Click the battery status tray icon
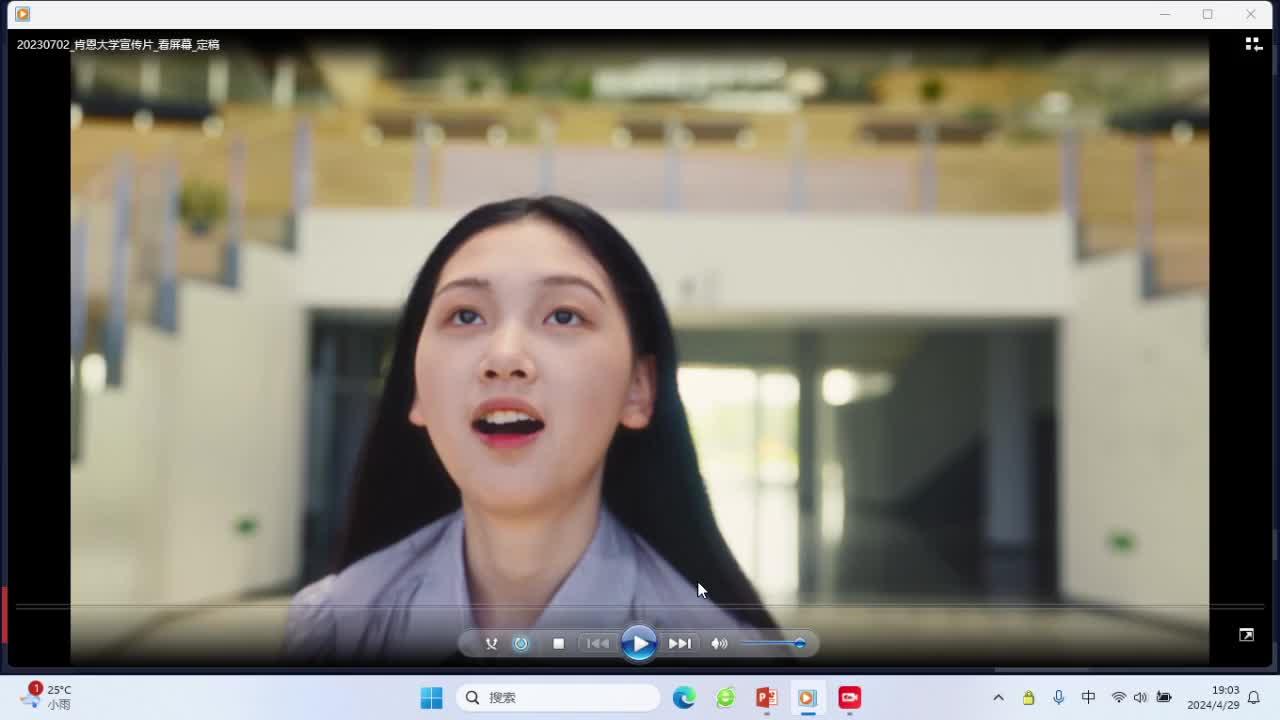This screenshot has height=720, width=1280. click(x=1163, y=698)
